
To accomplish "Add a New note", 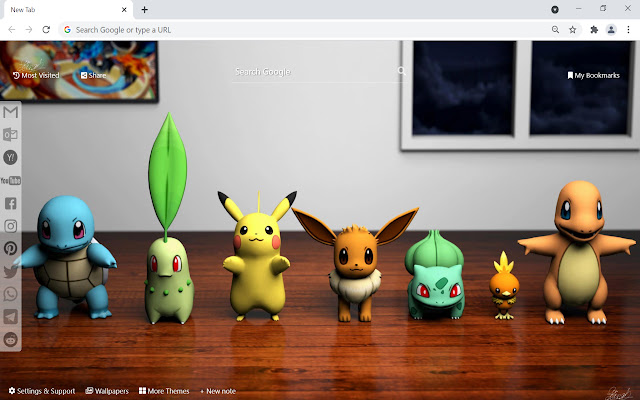I will click(218, 391).
